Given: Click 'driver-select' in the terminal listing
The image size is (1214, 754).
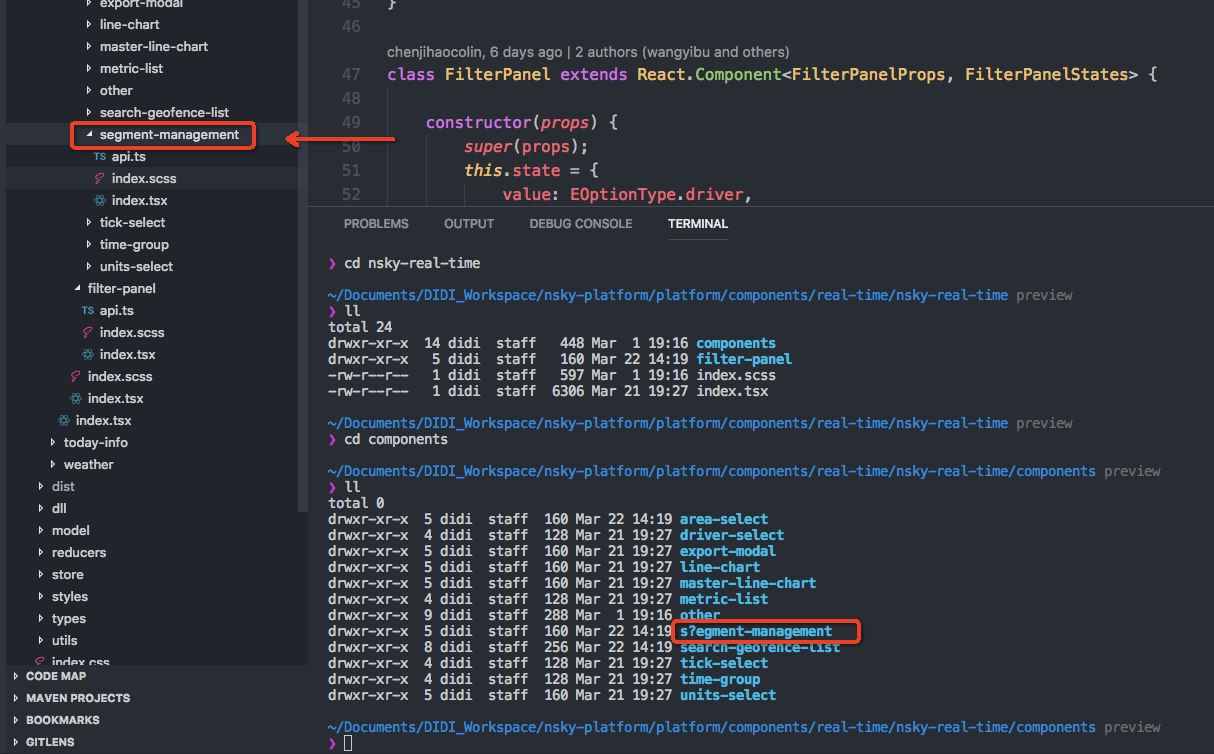Looking at the screenshot, I should click(732, 535).
